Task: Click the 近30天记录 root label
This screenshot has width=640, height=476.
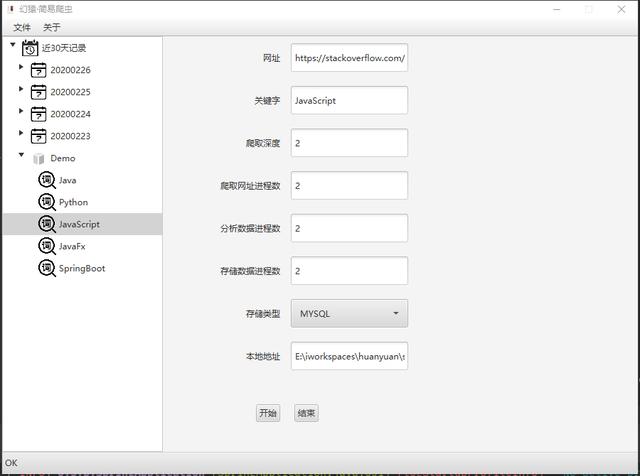Action: click(64, 48)
